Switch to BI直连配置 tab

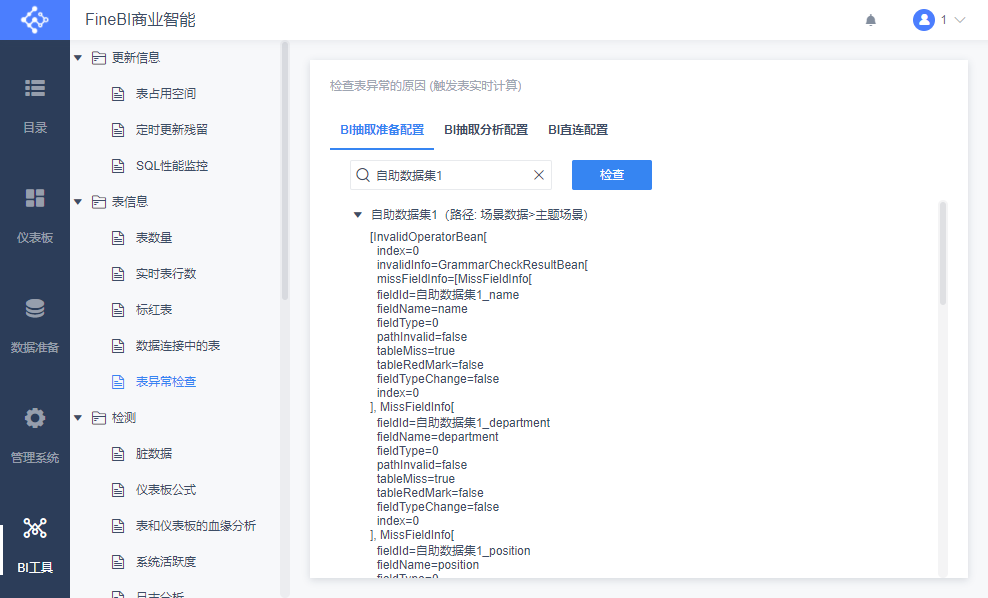578,130
